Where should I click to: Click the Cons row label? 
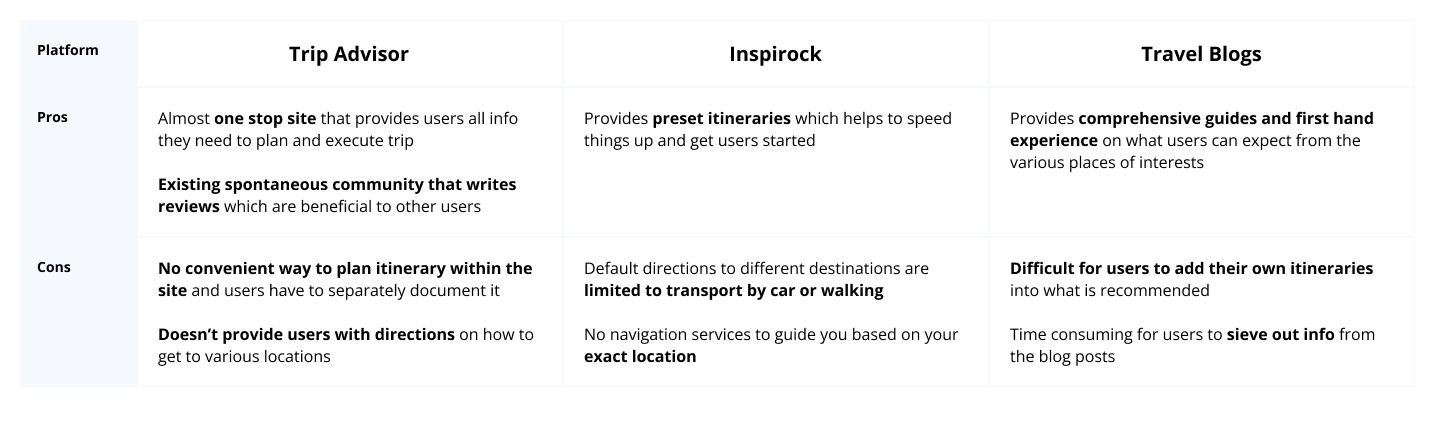[54, 267]
